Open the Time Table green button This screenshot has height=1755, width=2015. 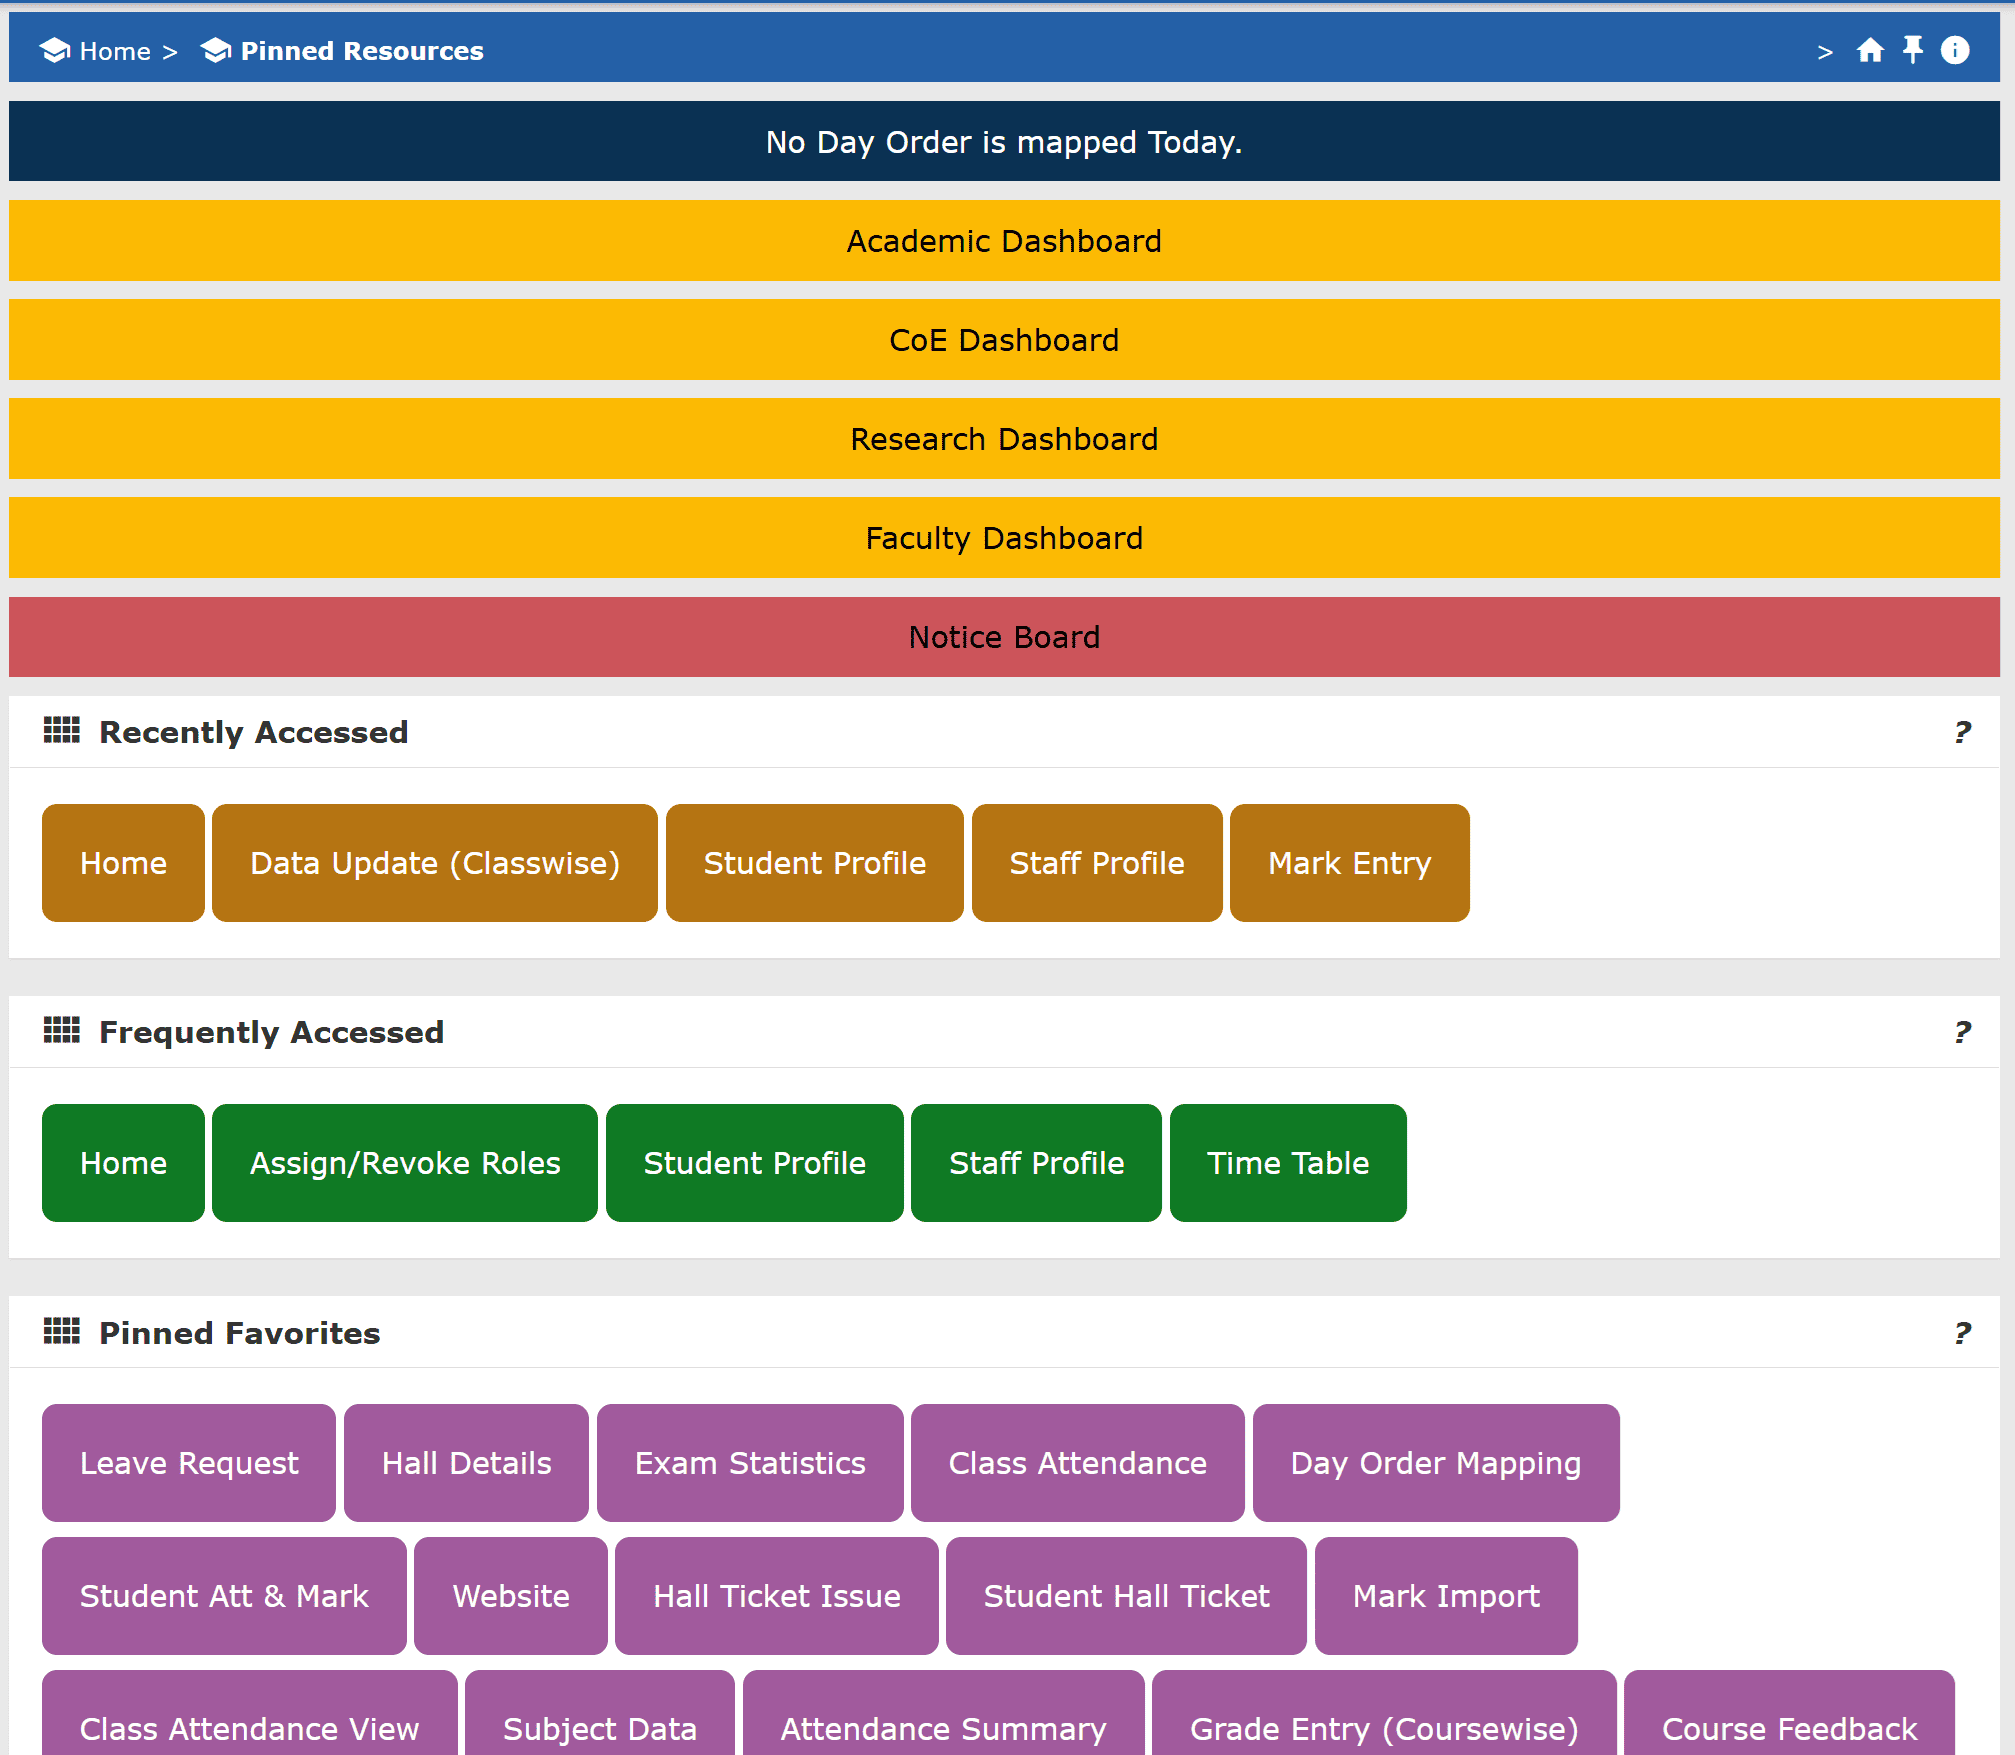click(x=1287, y=1163)
